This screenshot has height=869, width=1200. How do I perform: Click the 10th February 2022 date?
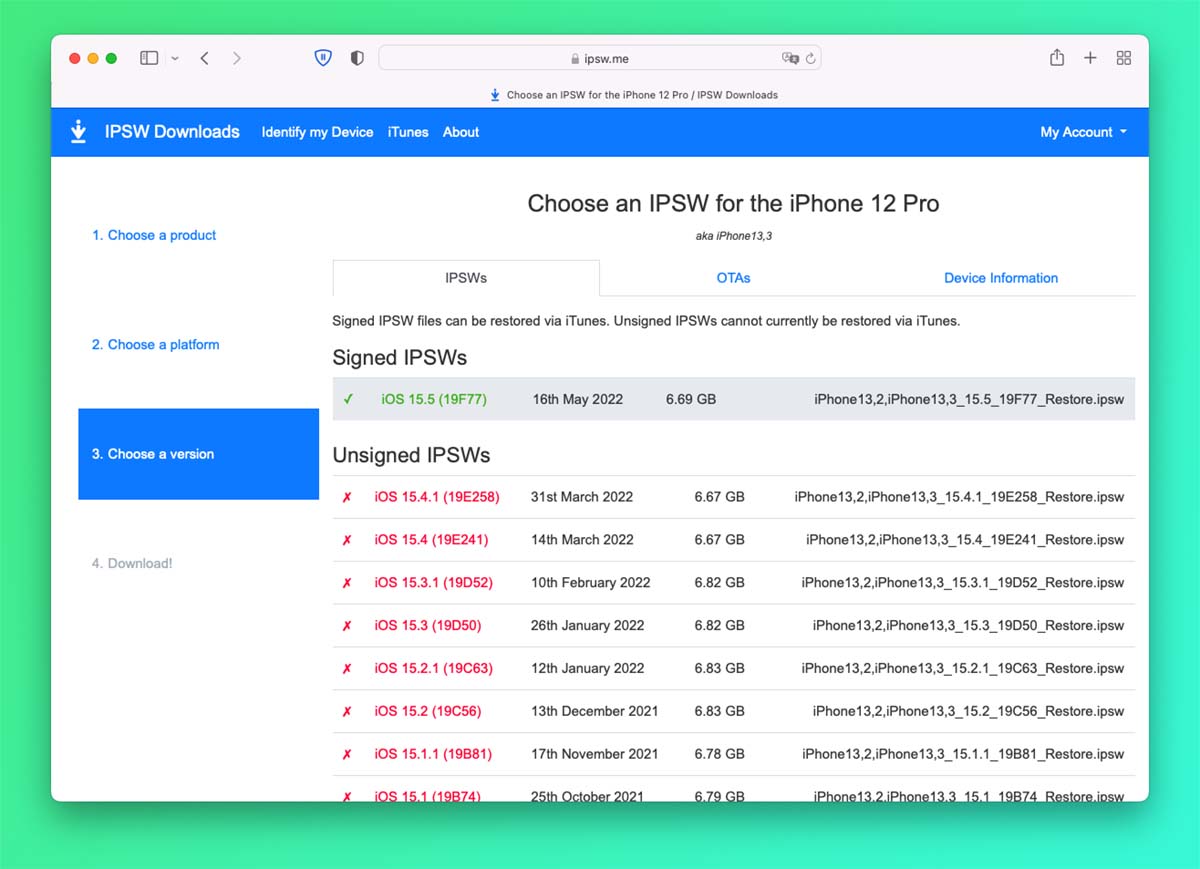pos(590,583)
